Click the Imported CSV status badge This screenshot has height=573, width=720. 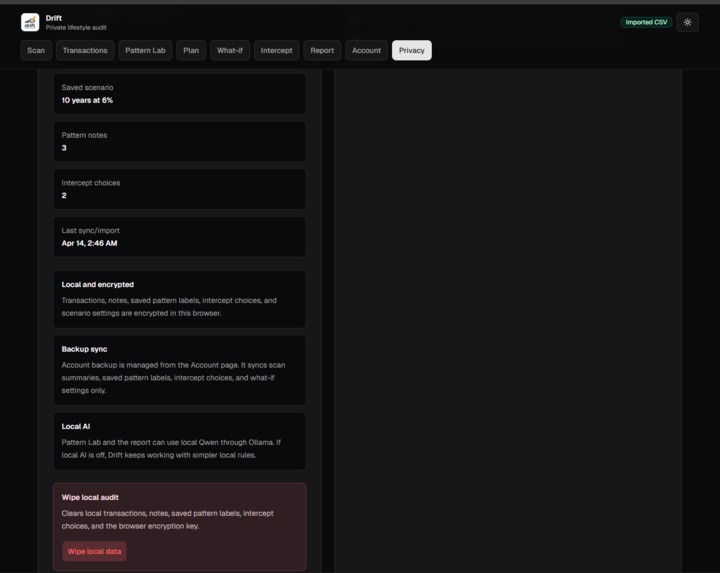point(646,22)
